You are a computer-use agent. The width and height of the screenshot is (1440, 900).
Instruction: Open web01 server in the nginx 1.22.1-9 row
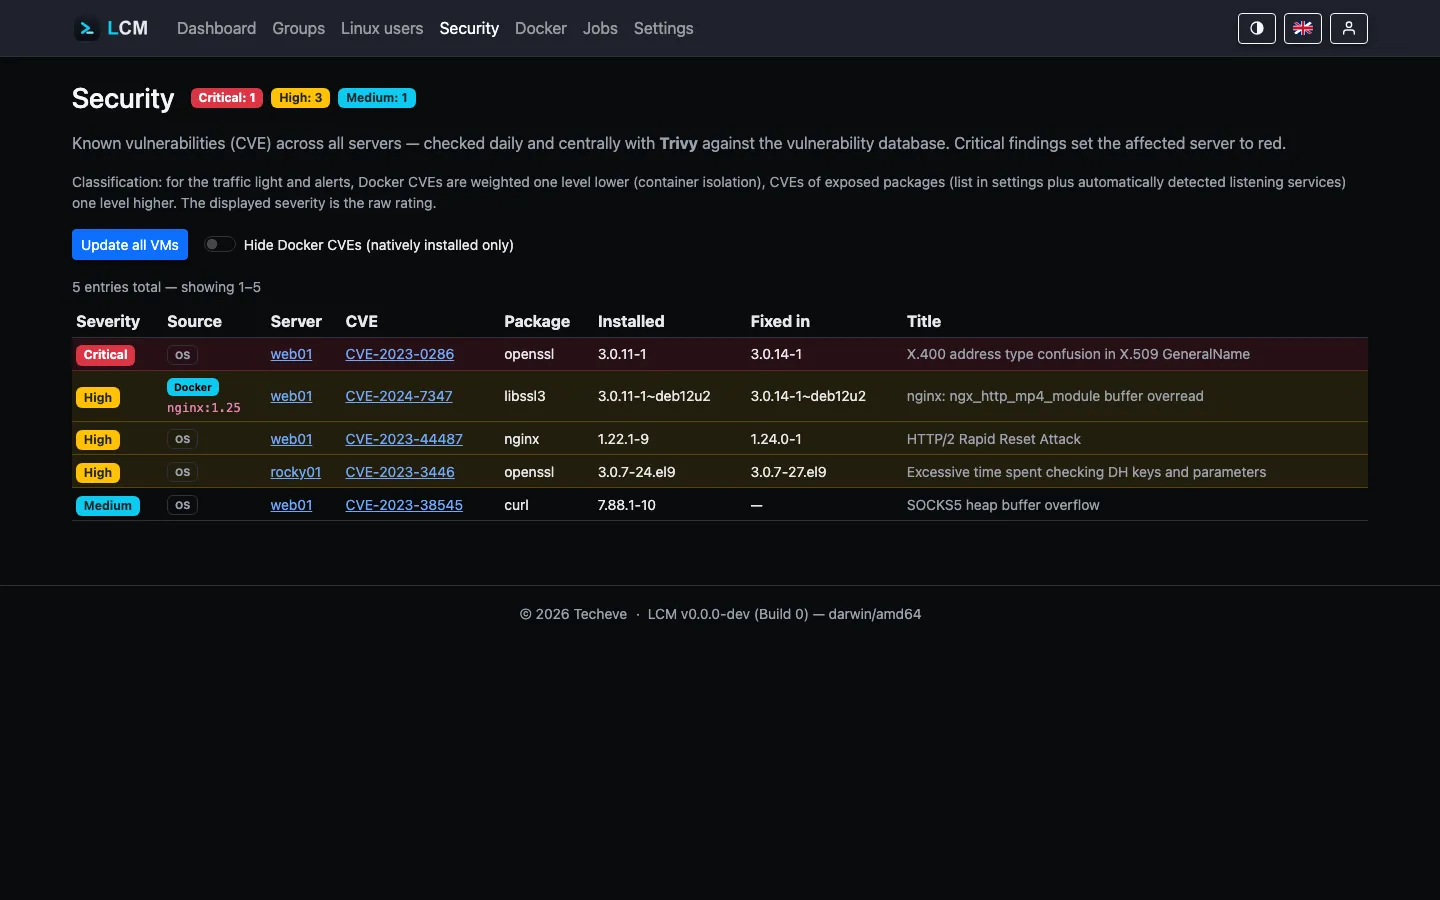pos(291,439)
